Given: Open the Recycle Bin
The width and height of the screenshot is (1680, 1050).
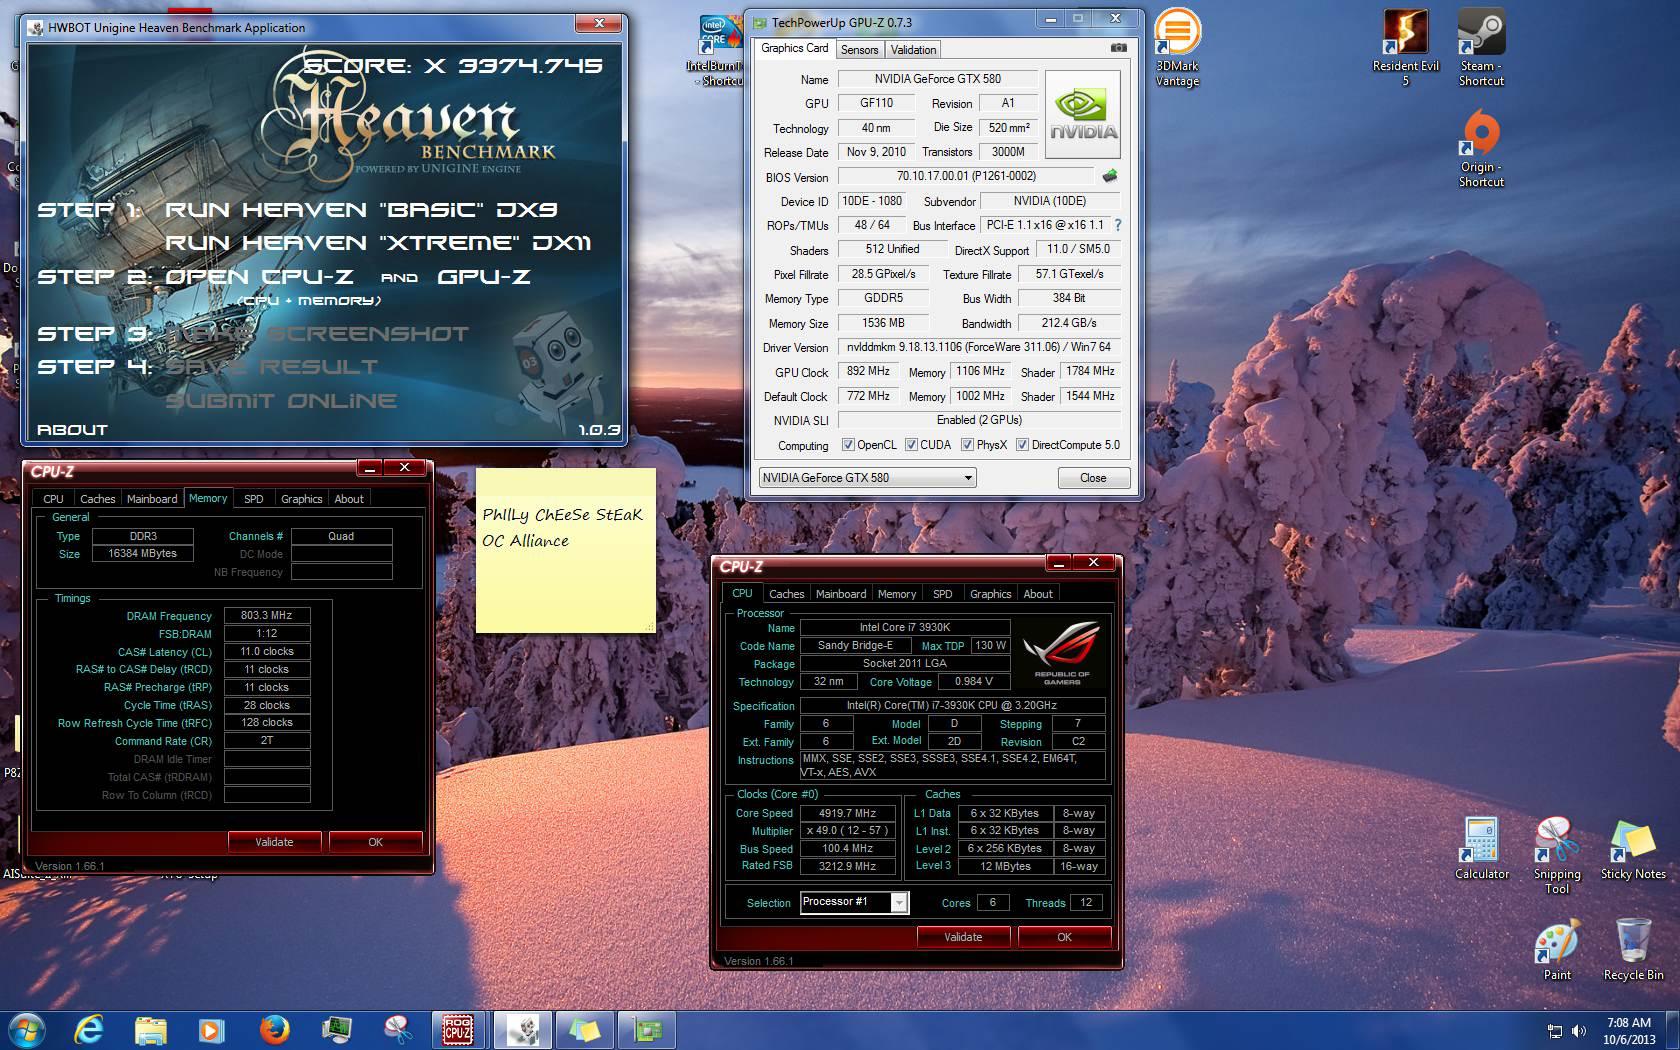Looking at the screenshot, I should pyautogui.click(x=1633, y=950).
